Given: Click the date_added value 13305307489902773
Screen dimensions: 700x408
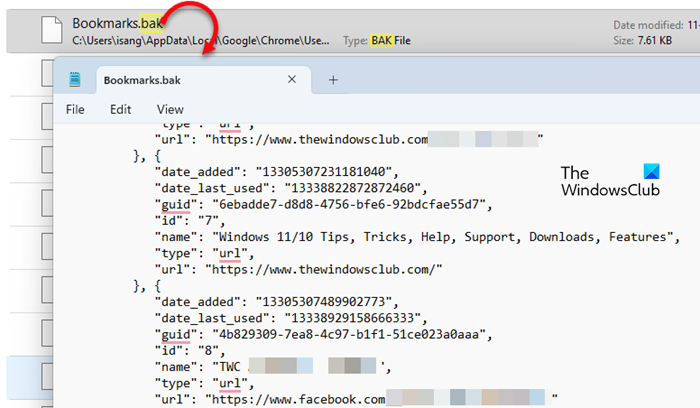Looking at the screenshot, I should [324, 302].
